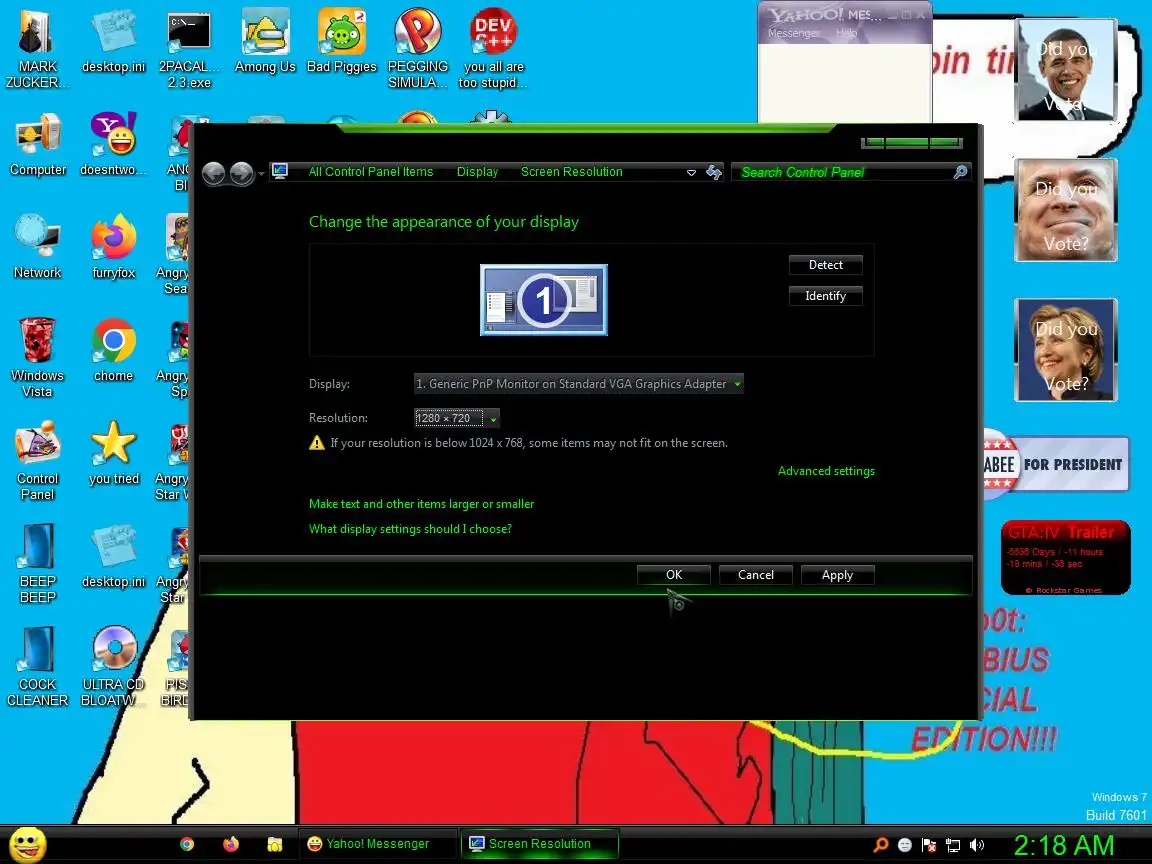
Task: Click the Display breadcrumb
Action: pyautogui.click(x=478, y=172)
